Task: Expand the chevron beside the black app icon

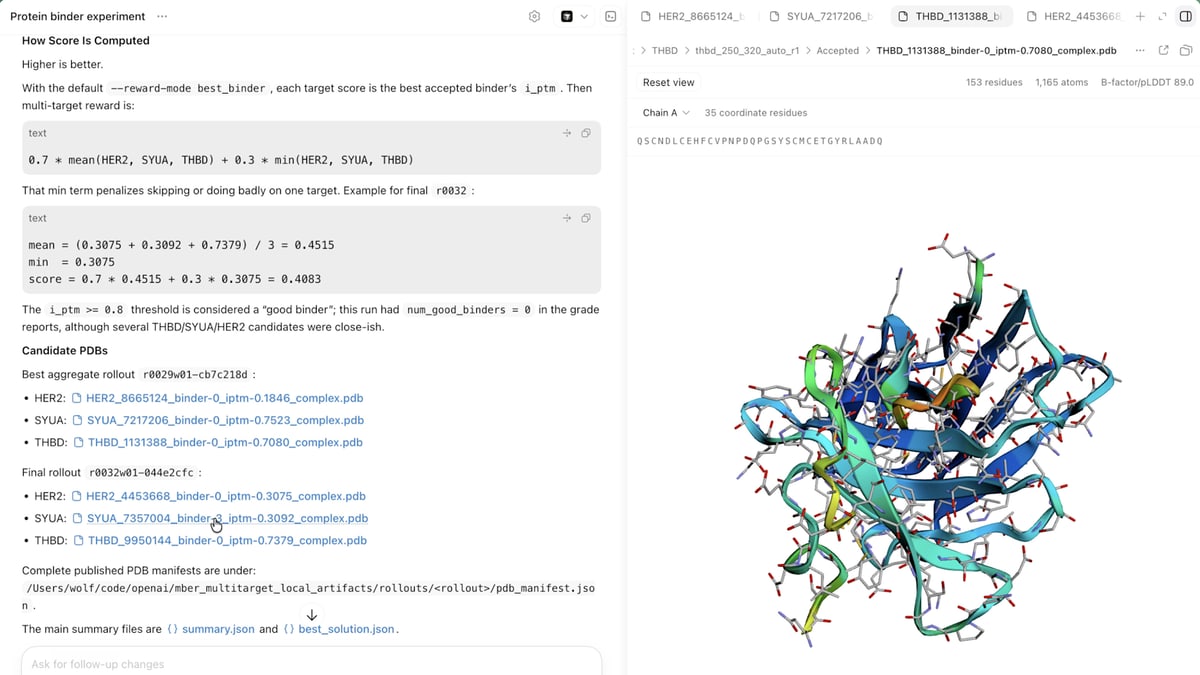Action: [x=584, y=17]
